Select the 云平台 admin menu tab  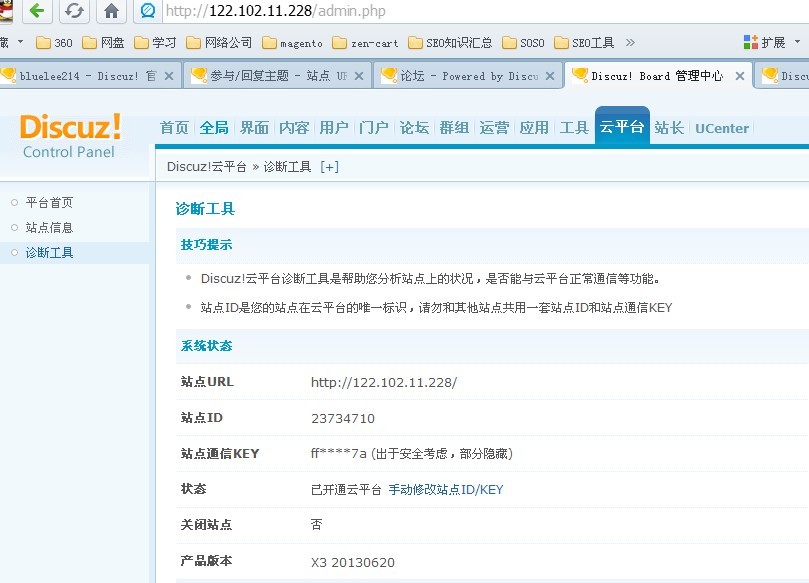(622, 126)
